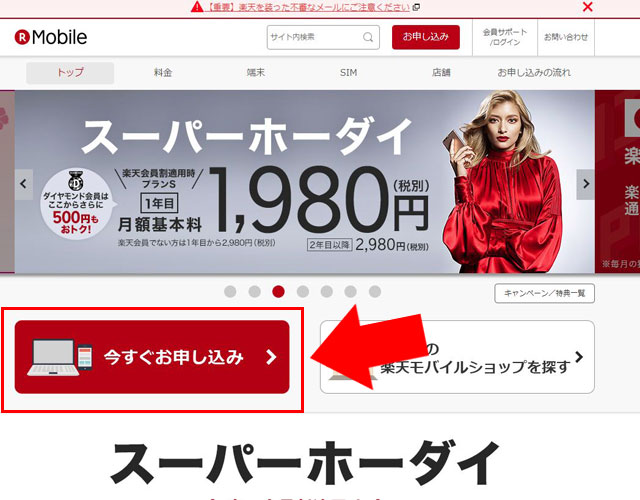
Task: Click the red お申し込み header button
Action: tap(426, 37)
